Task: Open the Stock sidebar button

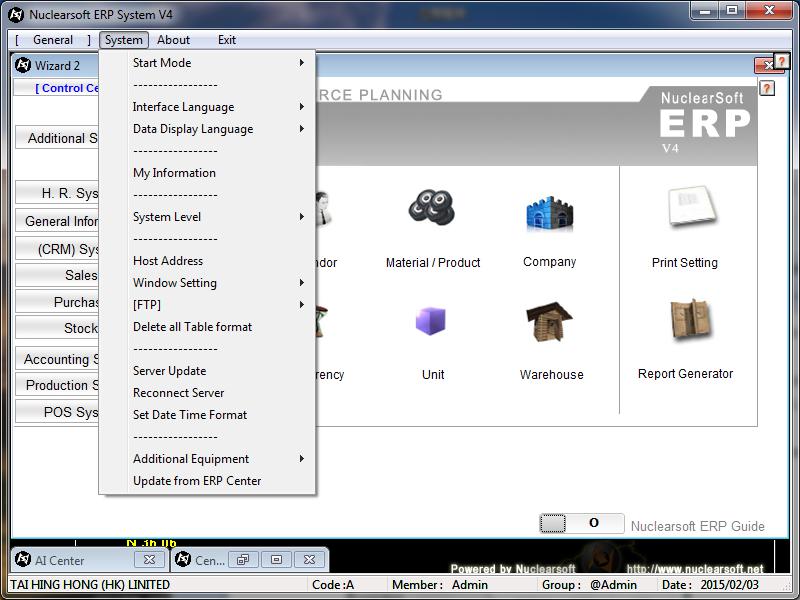Action: (x=57, y=328)
